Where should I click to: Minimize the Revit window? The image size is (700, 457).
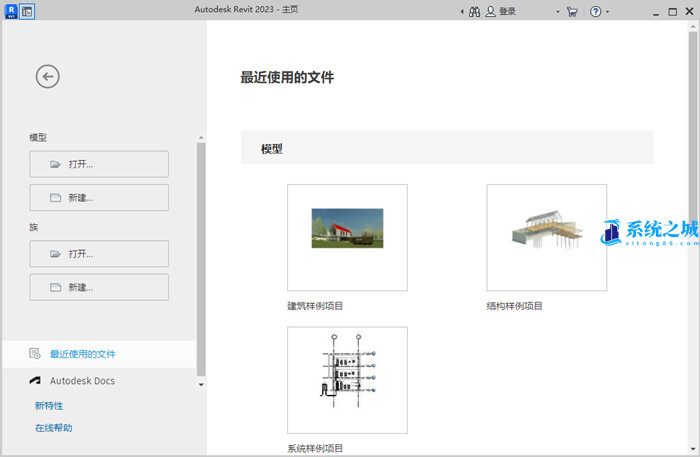[655, 12]
